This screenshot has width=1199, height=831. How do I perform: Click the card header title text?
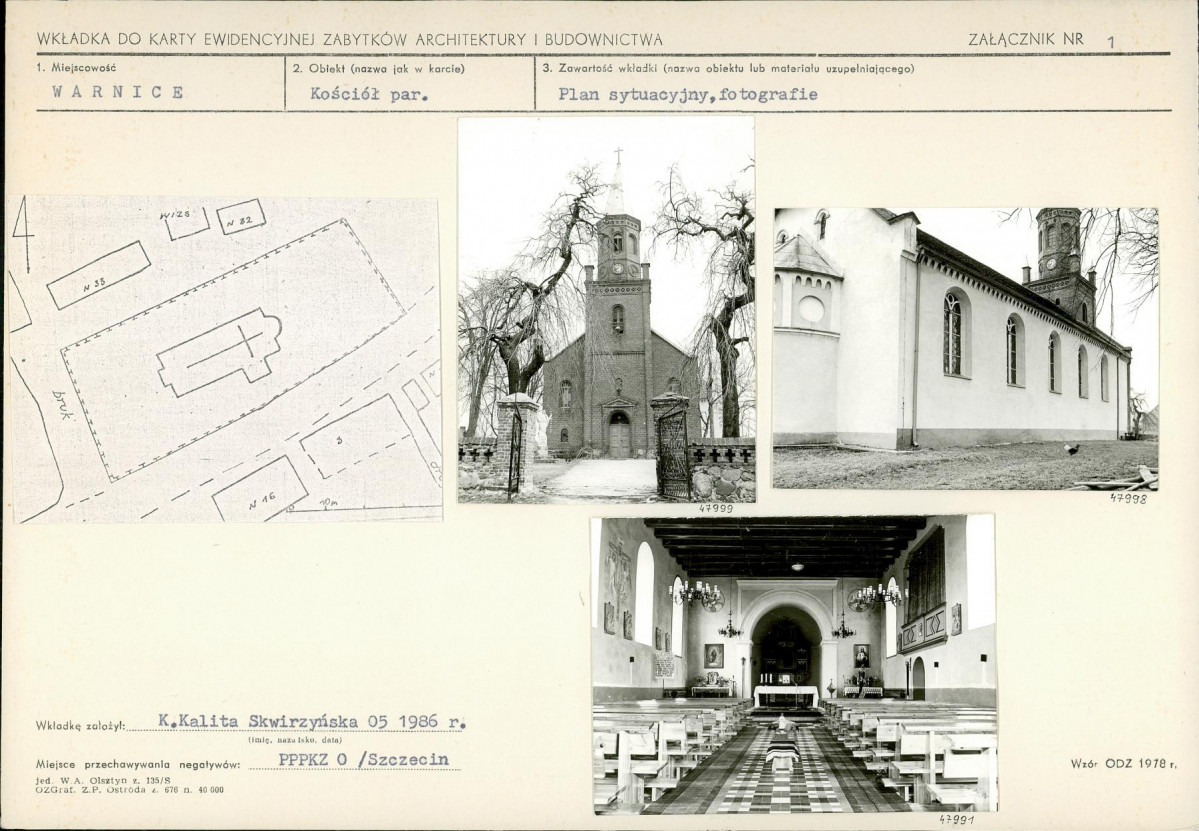(x=349, y=40)
